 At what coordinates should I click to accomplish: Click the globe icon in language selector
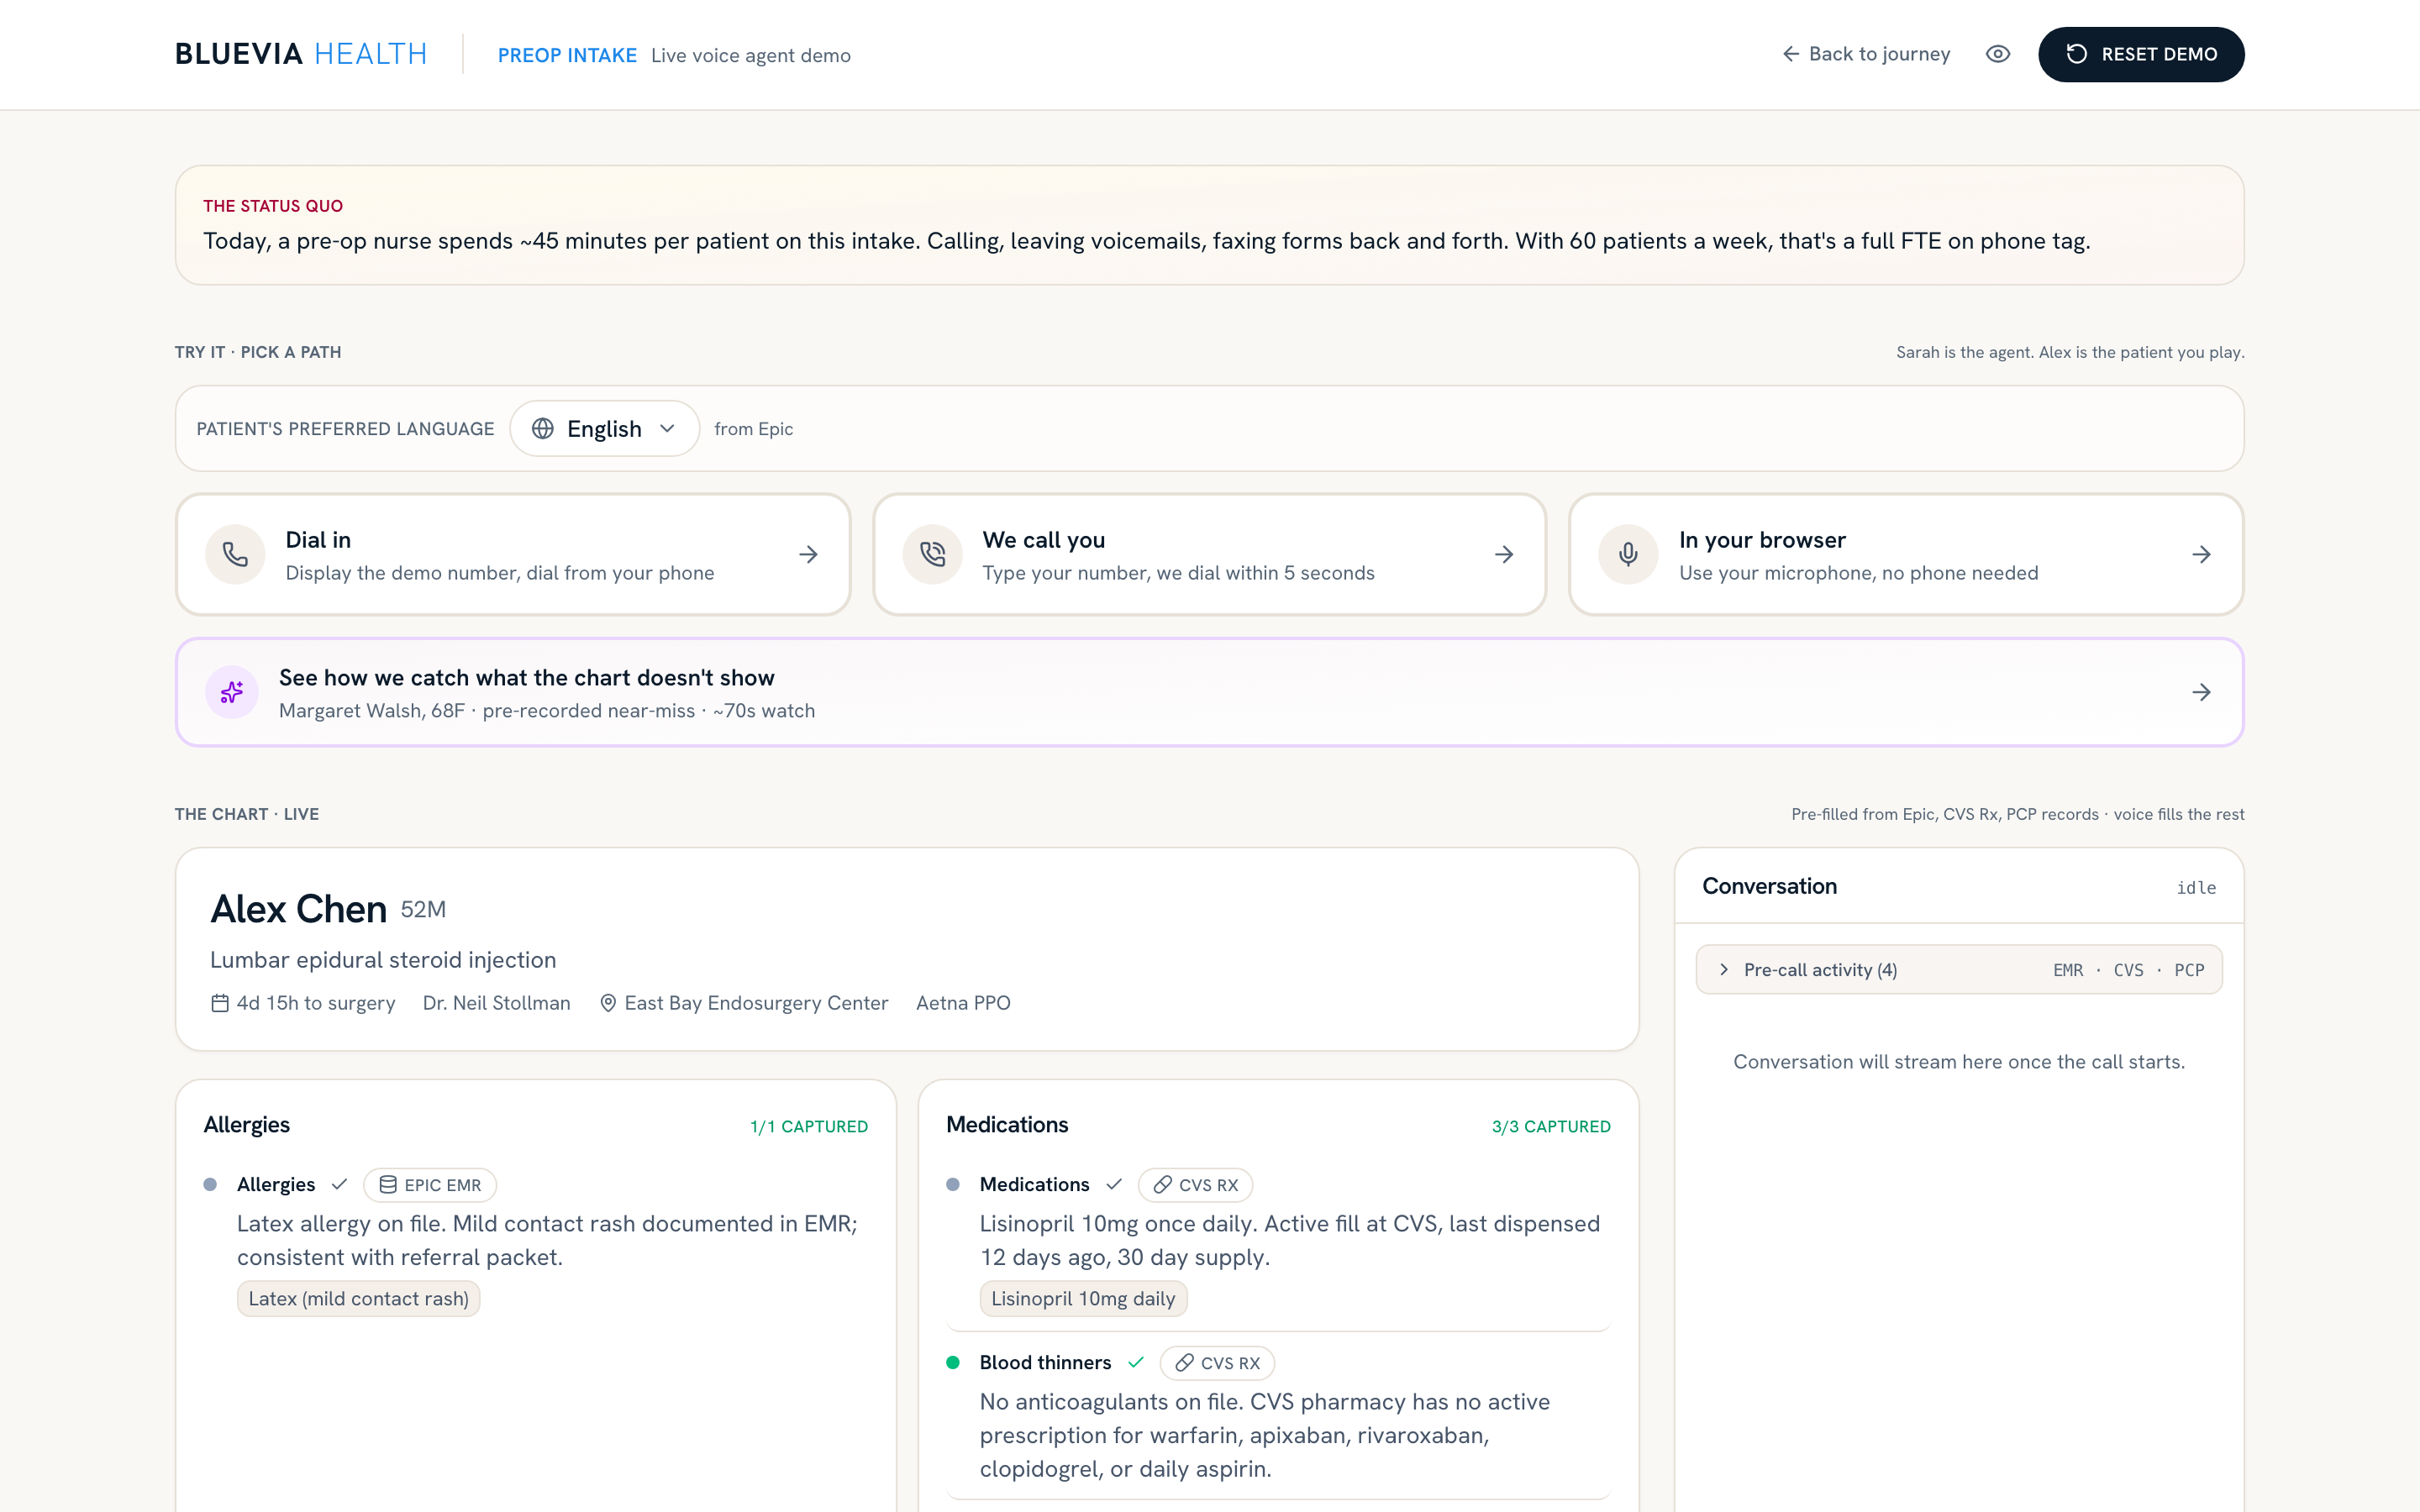pyautogui.click(x=543, y=429)
